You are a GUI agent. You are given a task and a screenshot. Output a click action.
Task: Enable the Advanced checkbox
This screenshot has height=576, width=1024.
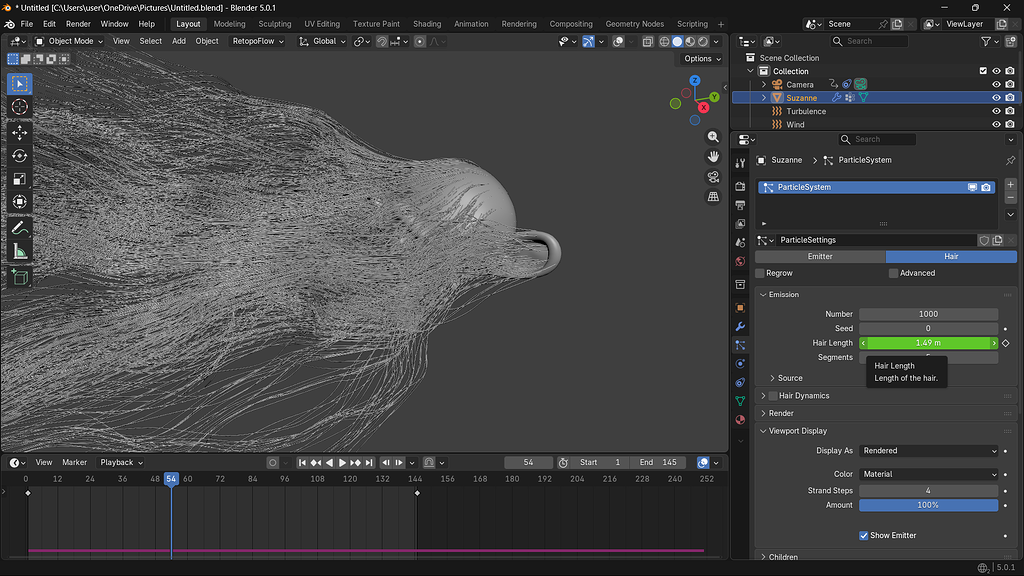[x=893, y=273]
